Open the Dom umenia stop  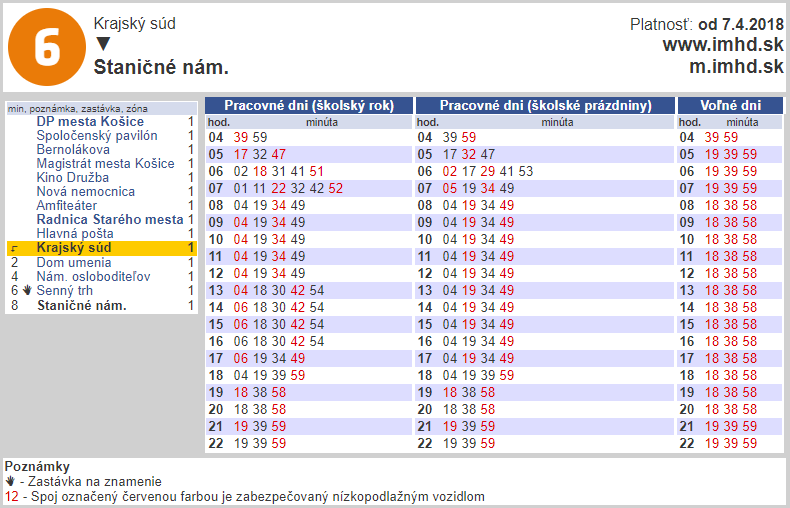coord(74,262)
